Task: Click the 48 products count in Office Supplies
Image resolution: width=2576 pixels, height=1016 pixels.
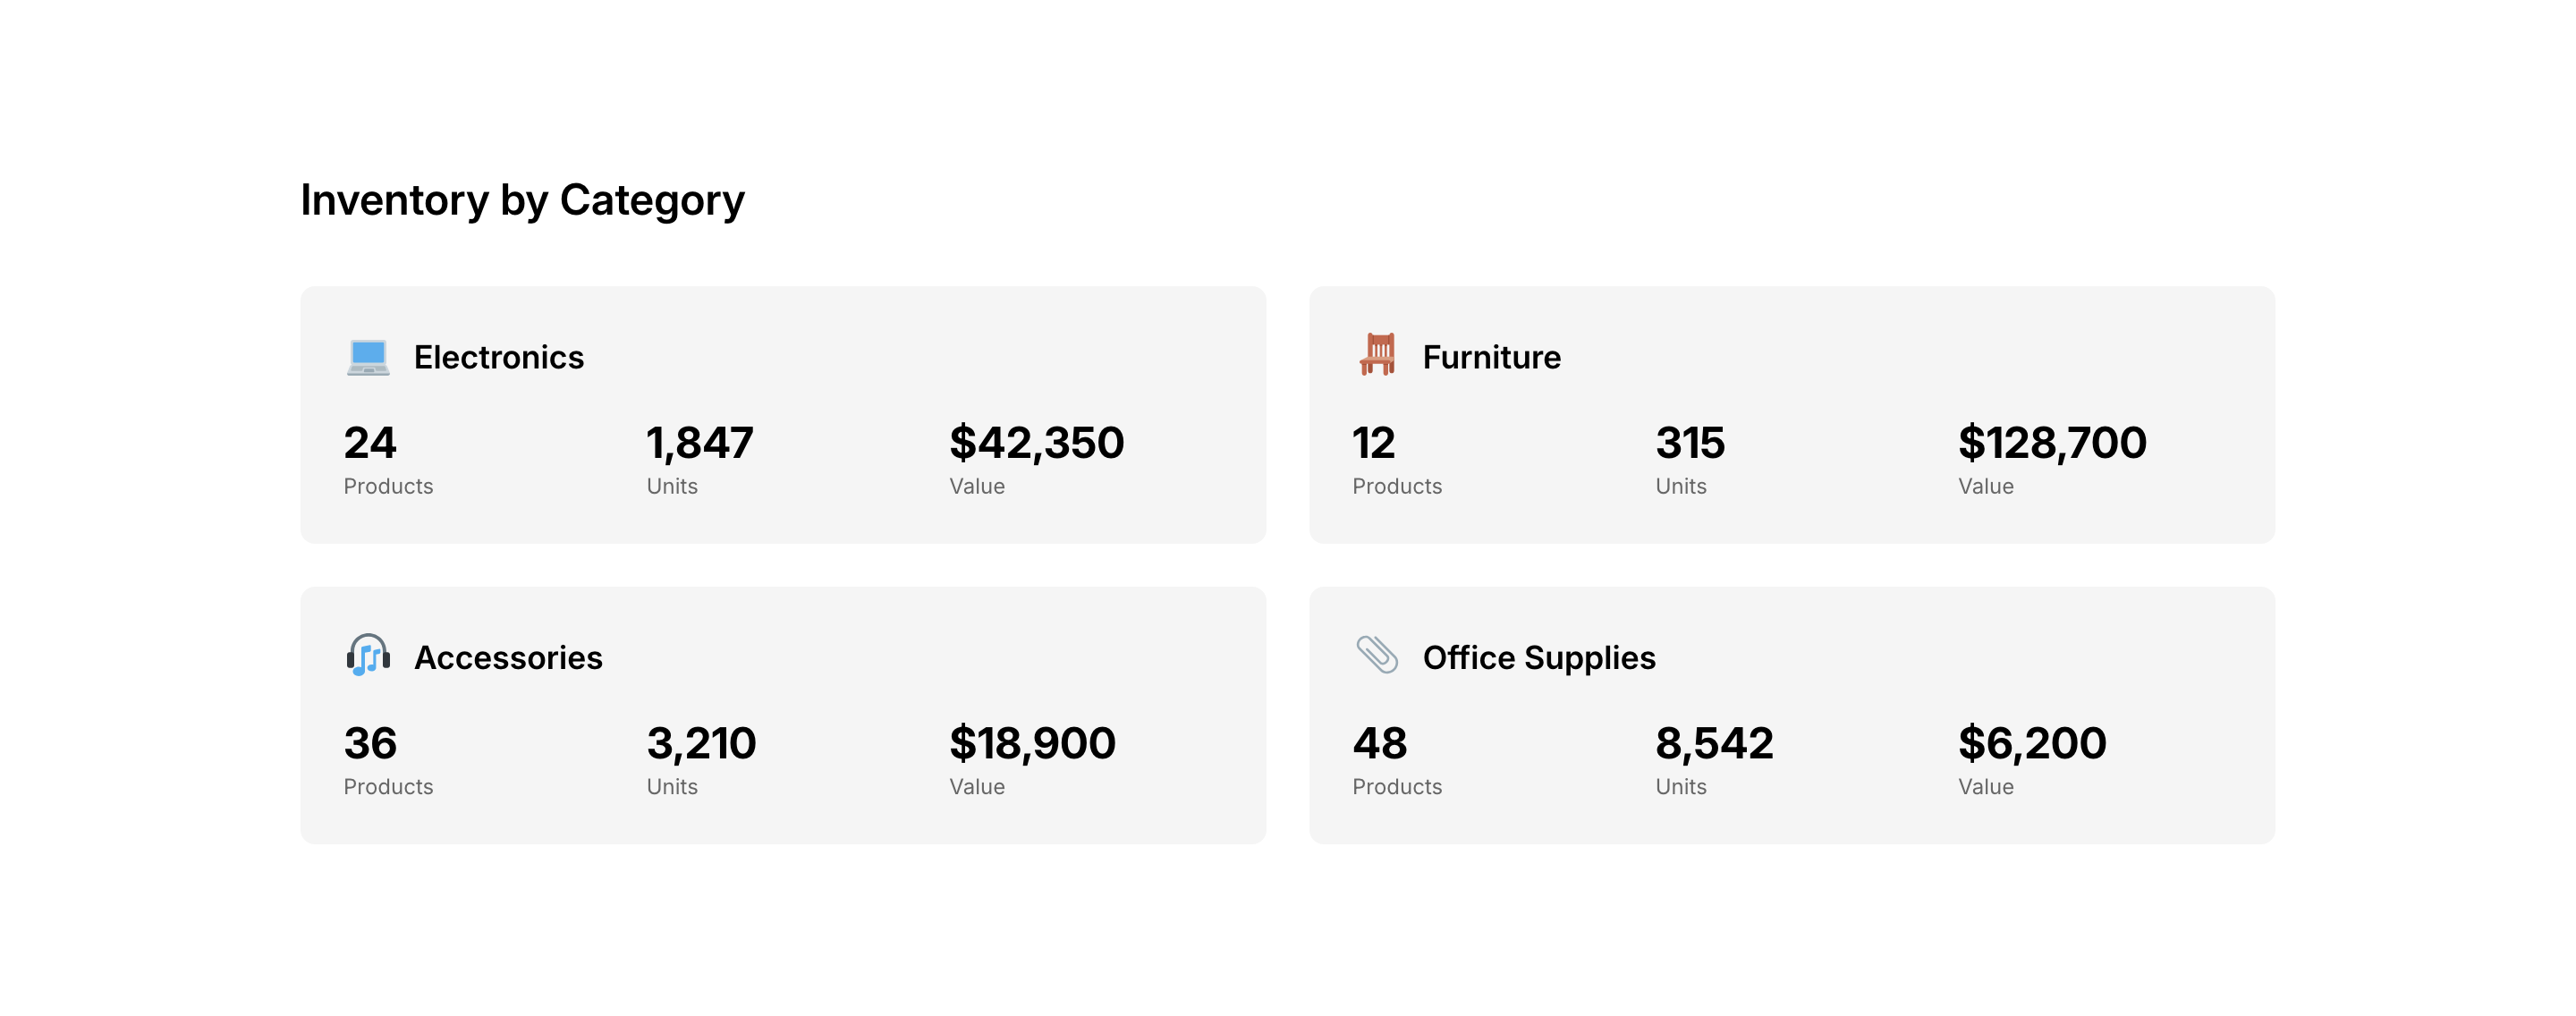Action: click(1379, 743)
